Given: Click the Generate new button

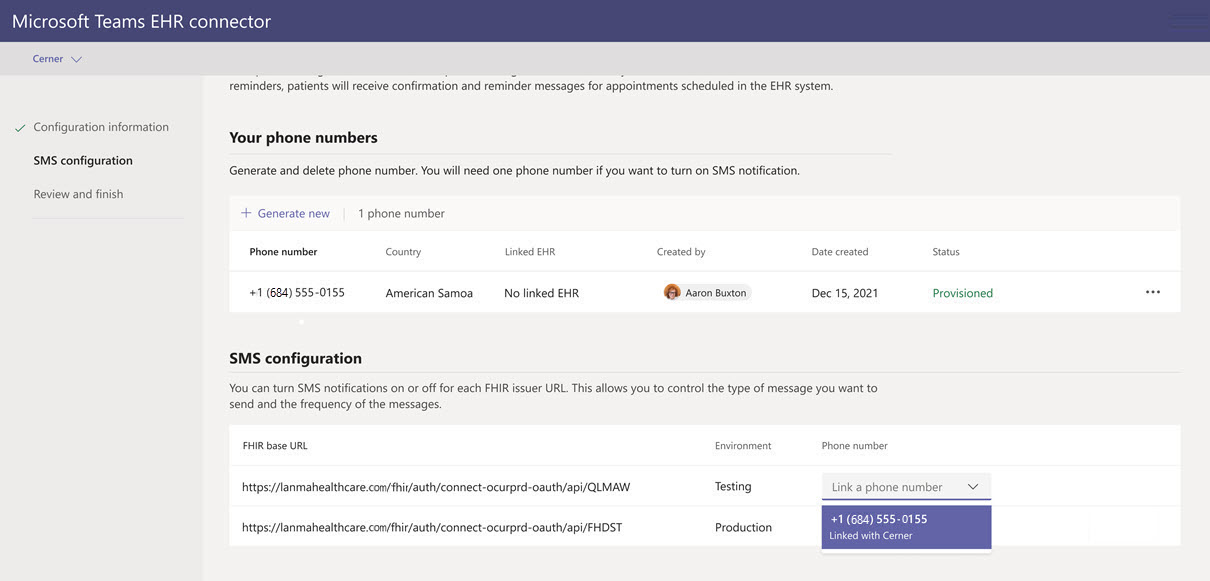Looking at the screenshot, I should click(292, 213).
